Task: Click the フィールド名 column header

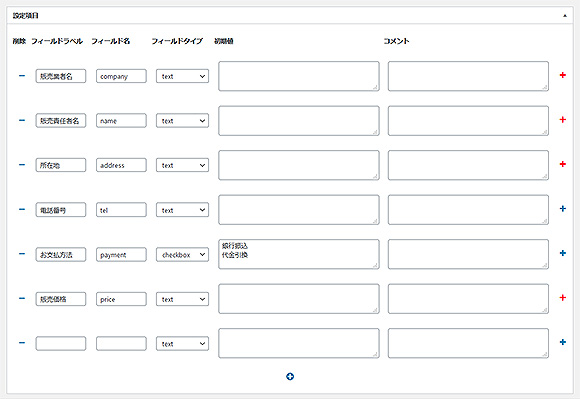Action: [x=111, y=41]
